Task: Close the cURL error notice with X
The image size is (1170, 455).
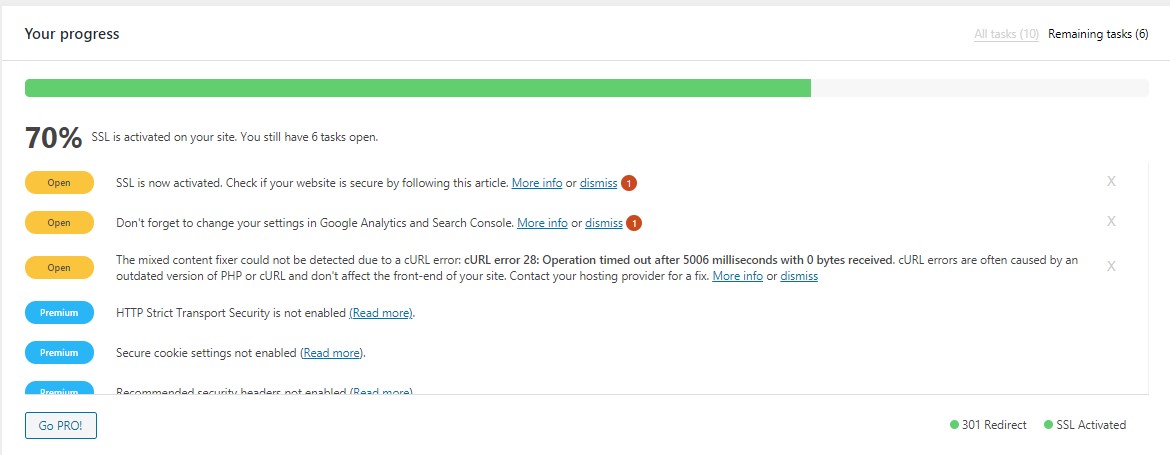Action: click(1111, 266)
